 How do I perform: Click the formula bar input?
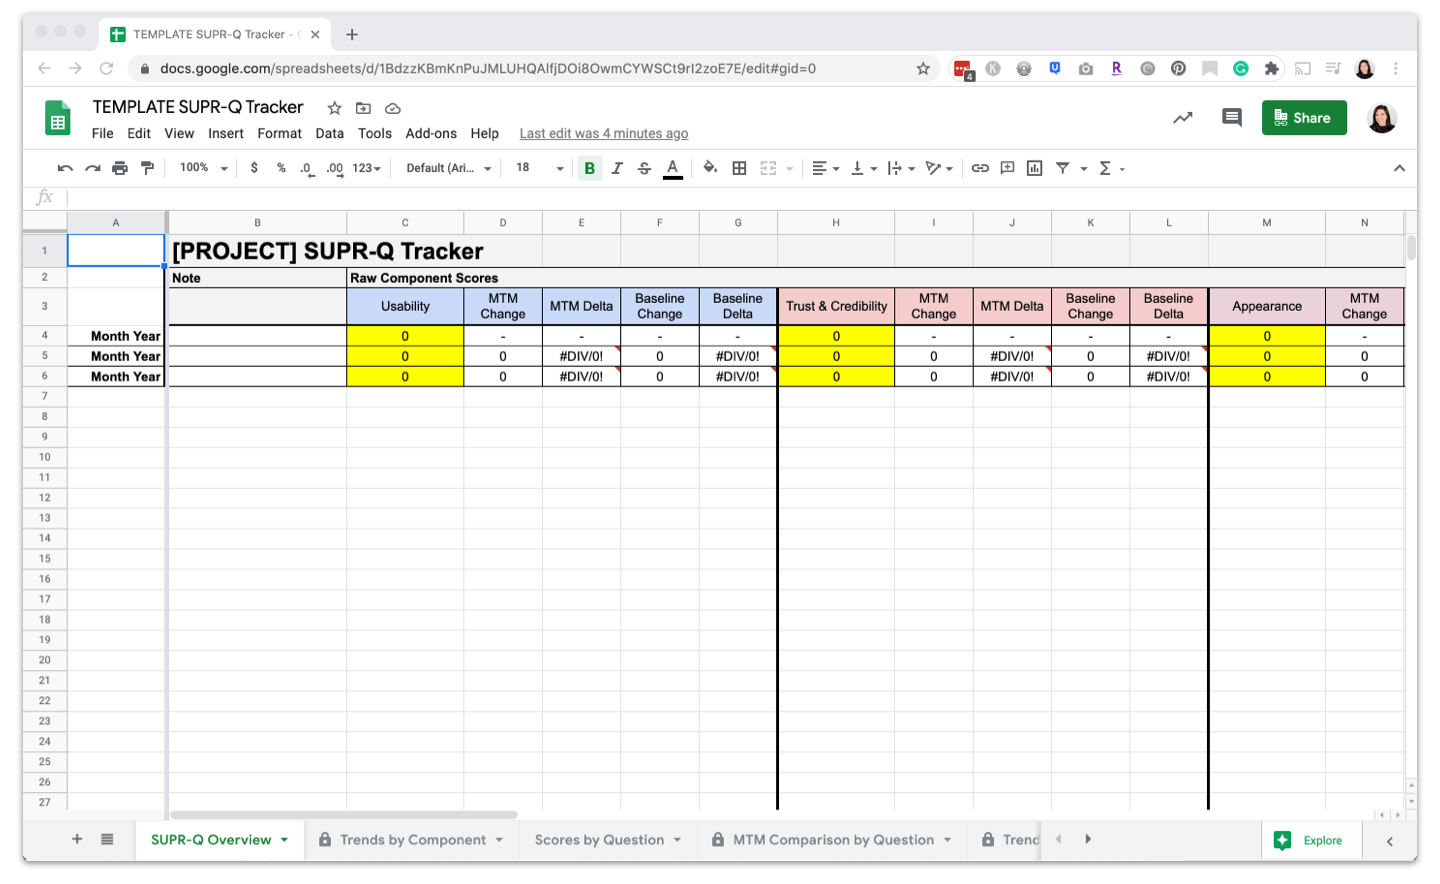pyautogui.click(x=740, y=197)
